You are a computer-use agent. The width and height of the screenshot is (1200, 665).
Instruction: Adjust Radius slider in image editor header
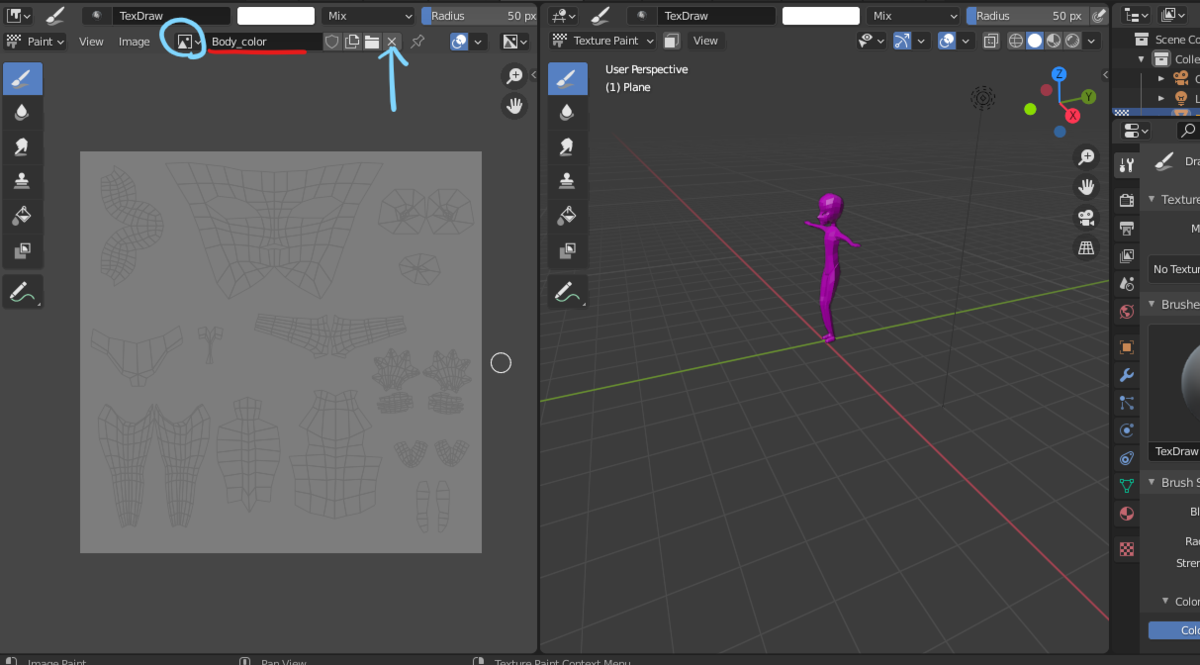pos(480,16)
